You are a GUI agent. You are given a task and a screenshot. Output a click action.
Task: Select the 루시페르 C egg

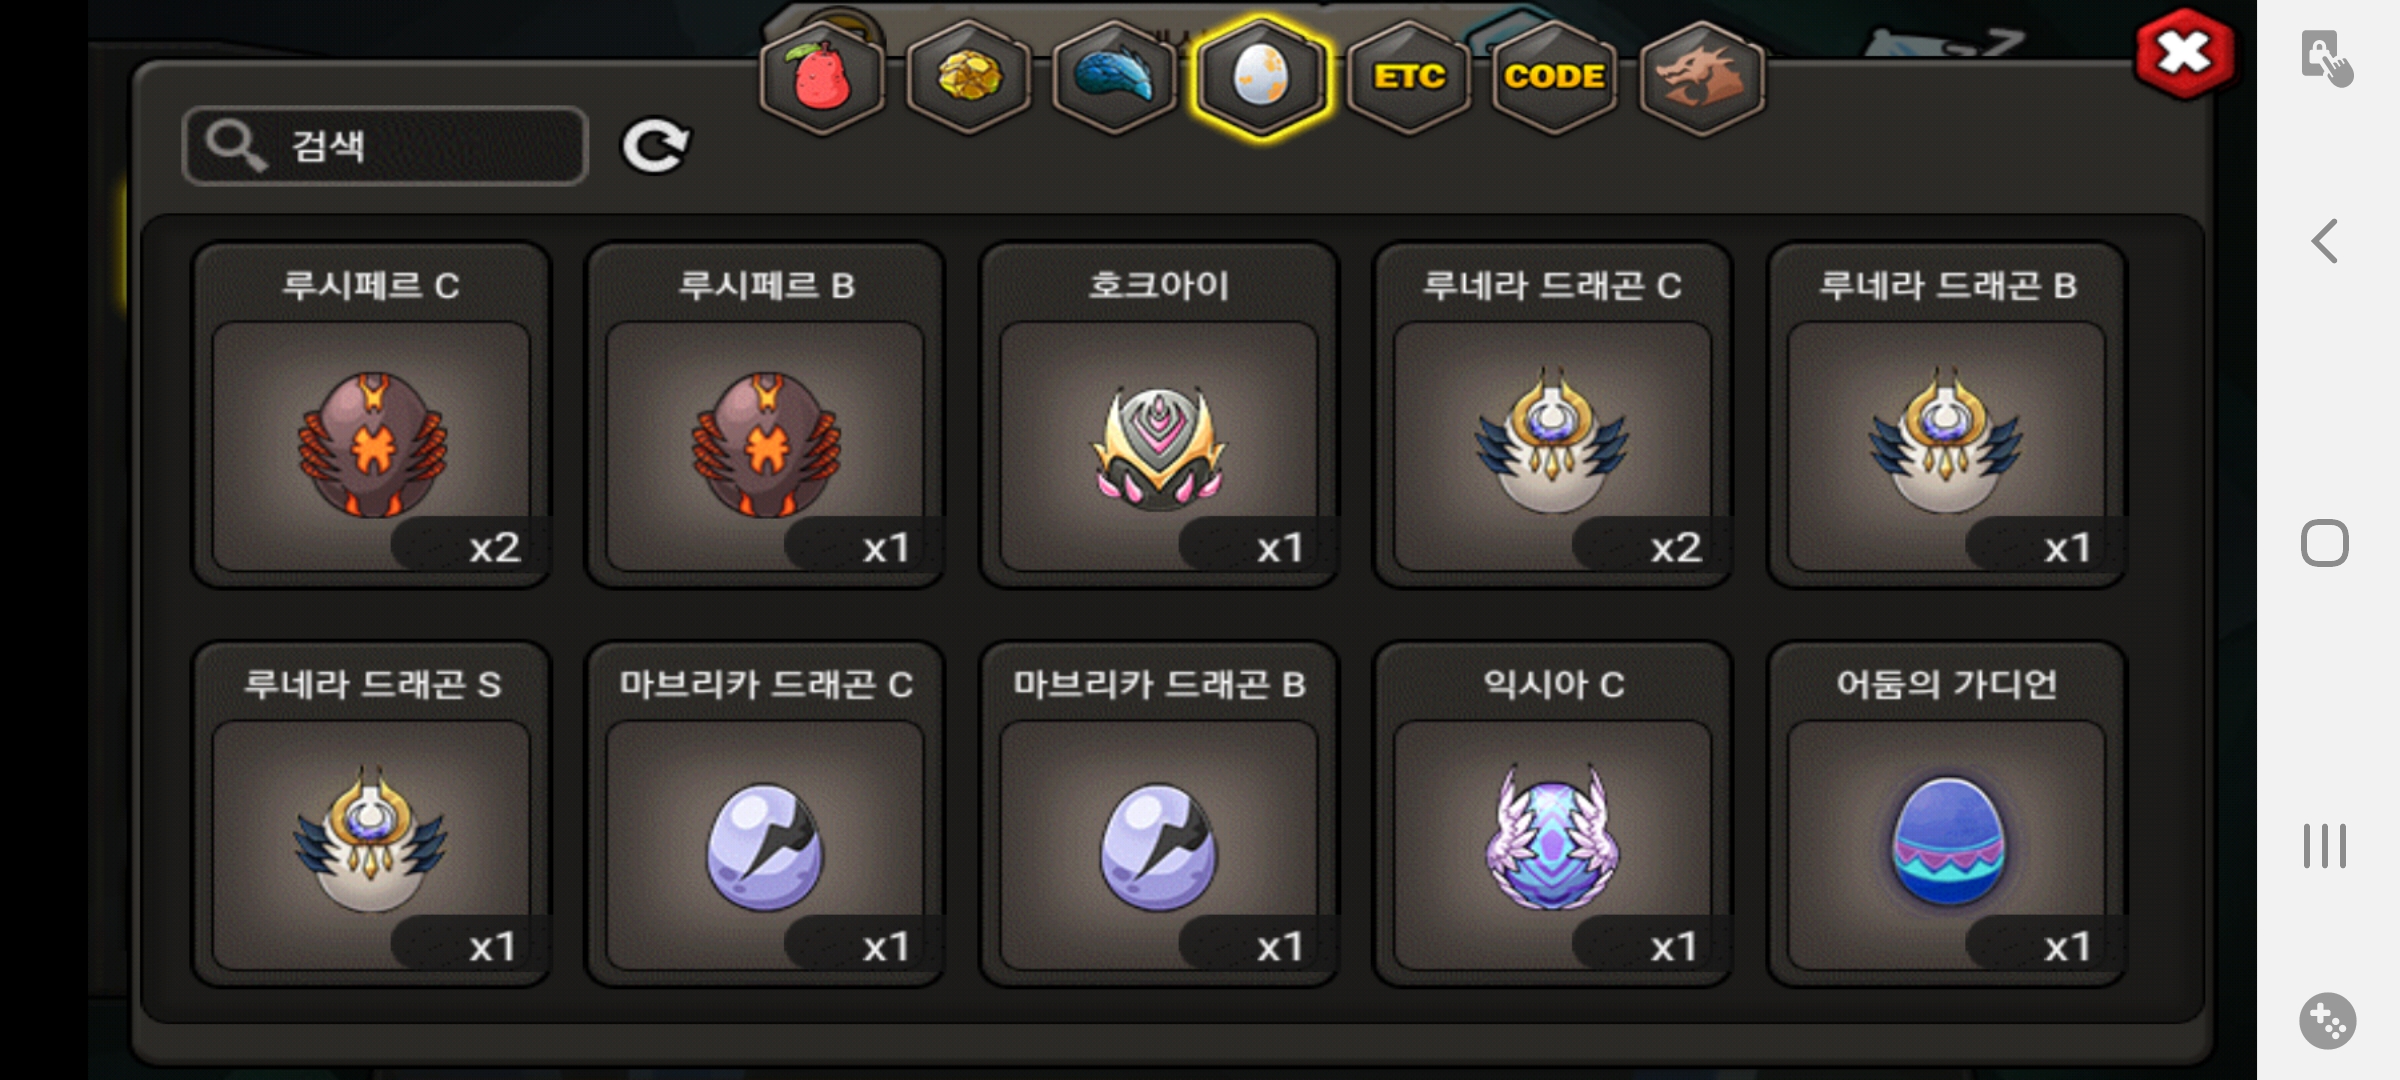click(371, 415)
